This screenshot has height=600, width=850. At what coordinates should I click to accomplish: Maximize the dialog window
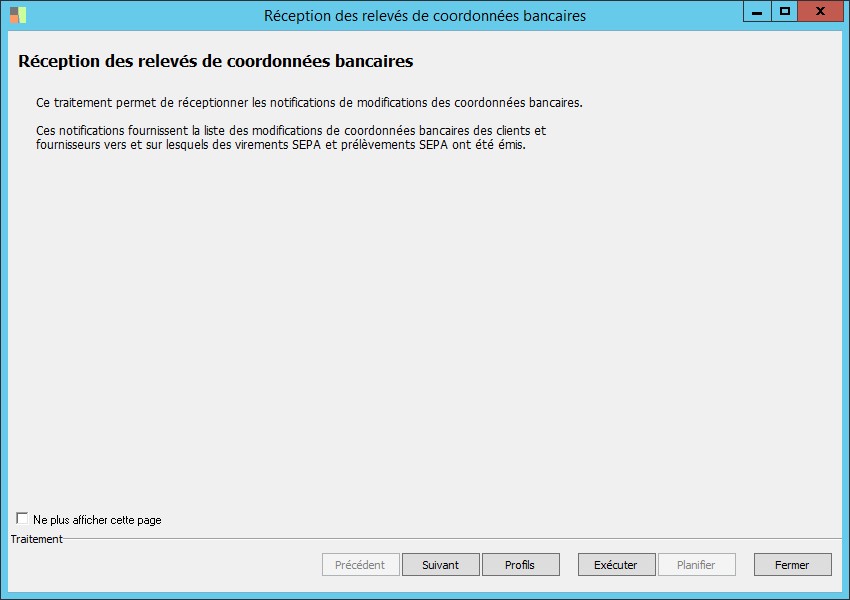(784, 11)
